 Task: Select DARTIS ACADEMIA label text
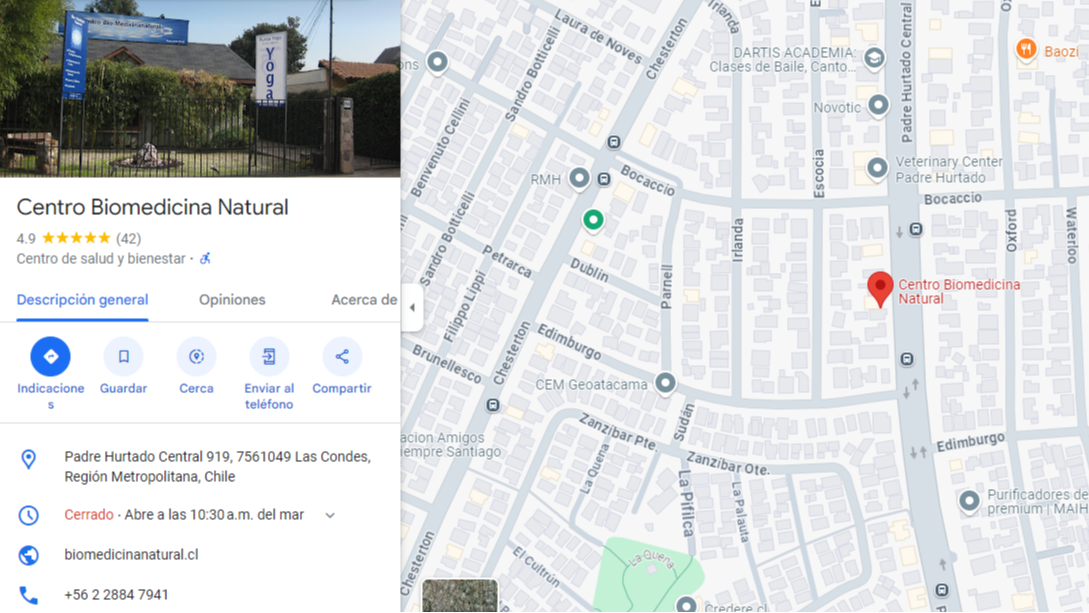tap(782, 60)
